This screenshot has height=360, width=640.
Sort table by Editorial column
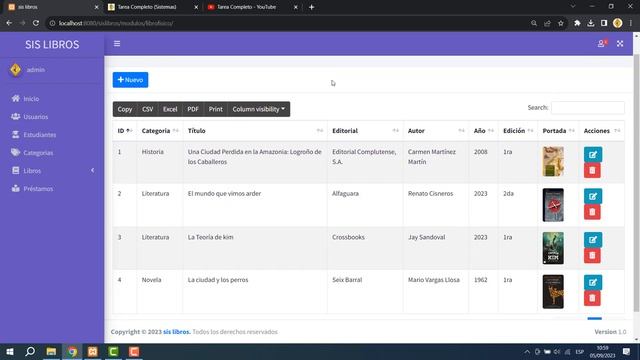point(365,131)
